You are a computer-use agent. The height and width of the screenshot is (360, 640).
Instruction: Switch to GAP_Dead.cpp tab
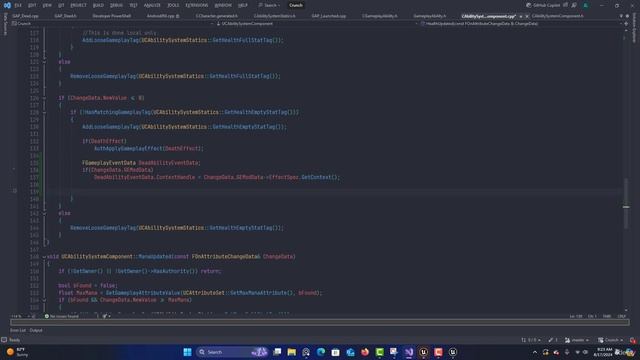25,16
